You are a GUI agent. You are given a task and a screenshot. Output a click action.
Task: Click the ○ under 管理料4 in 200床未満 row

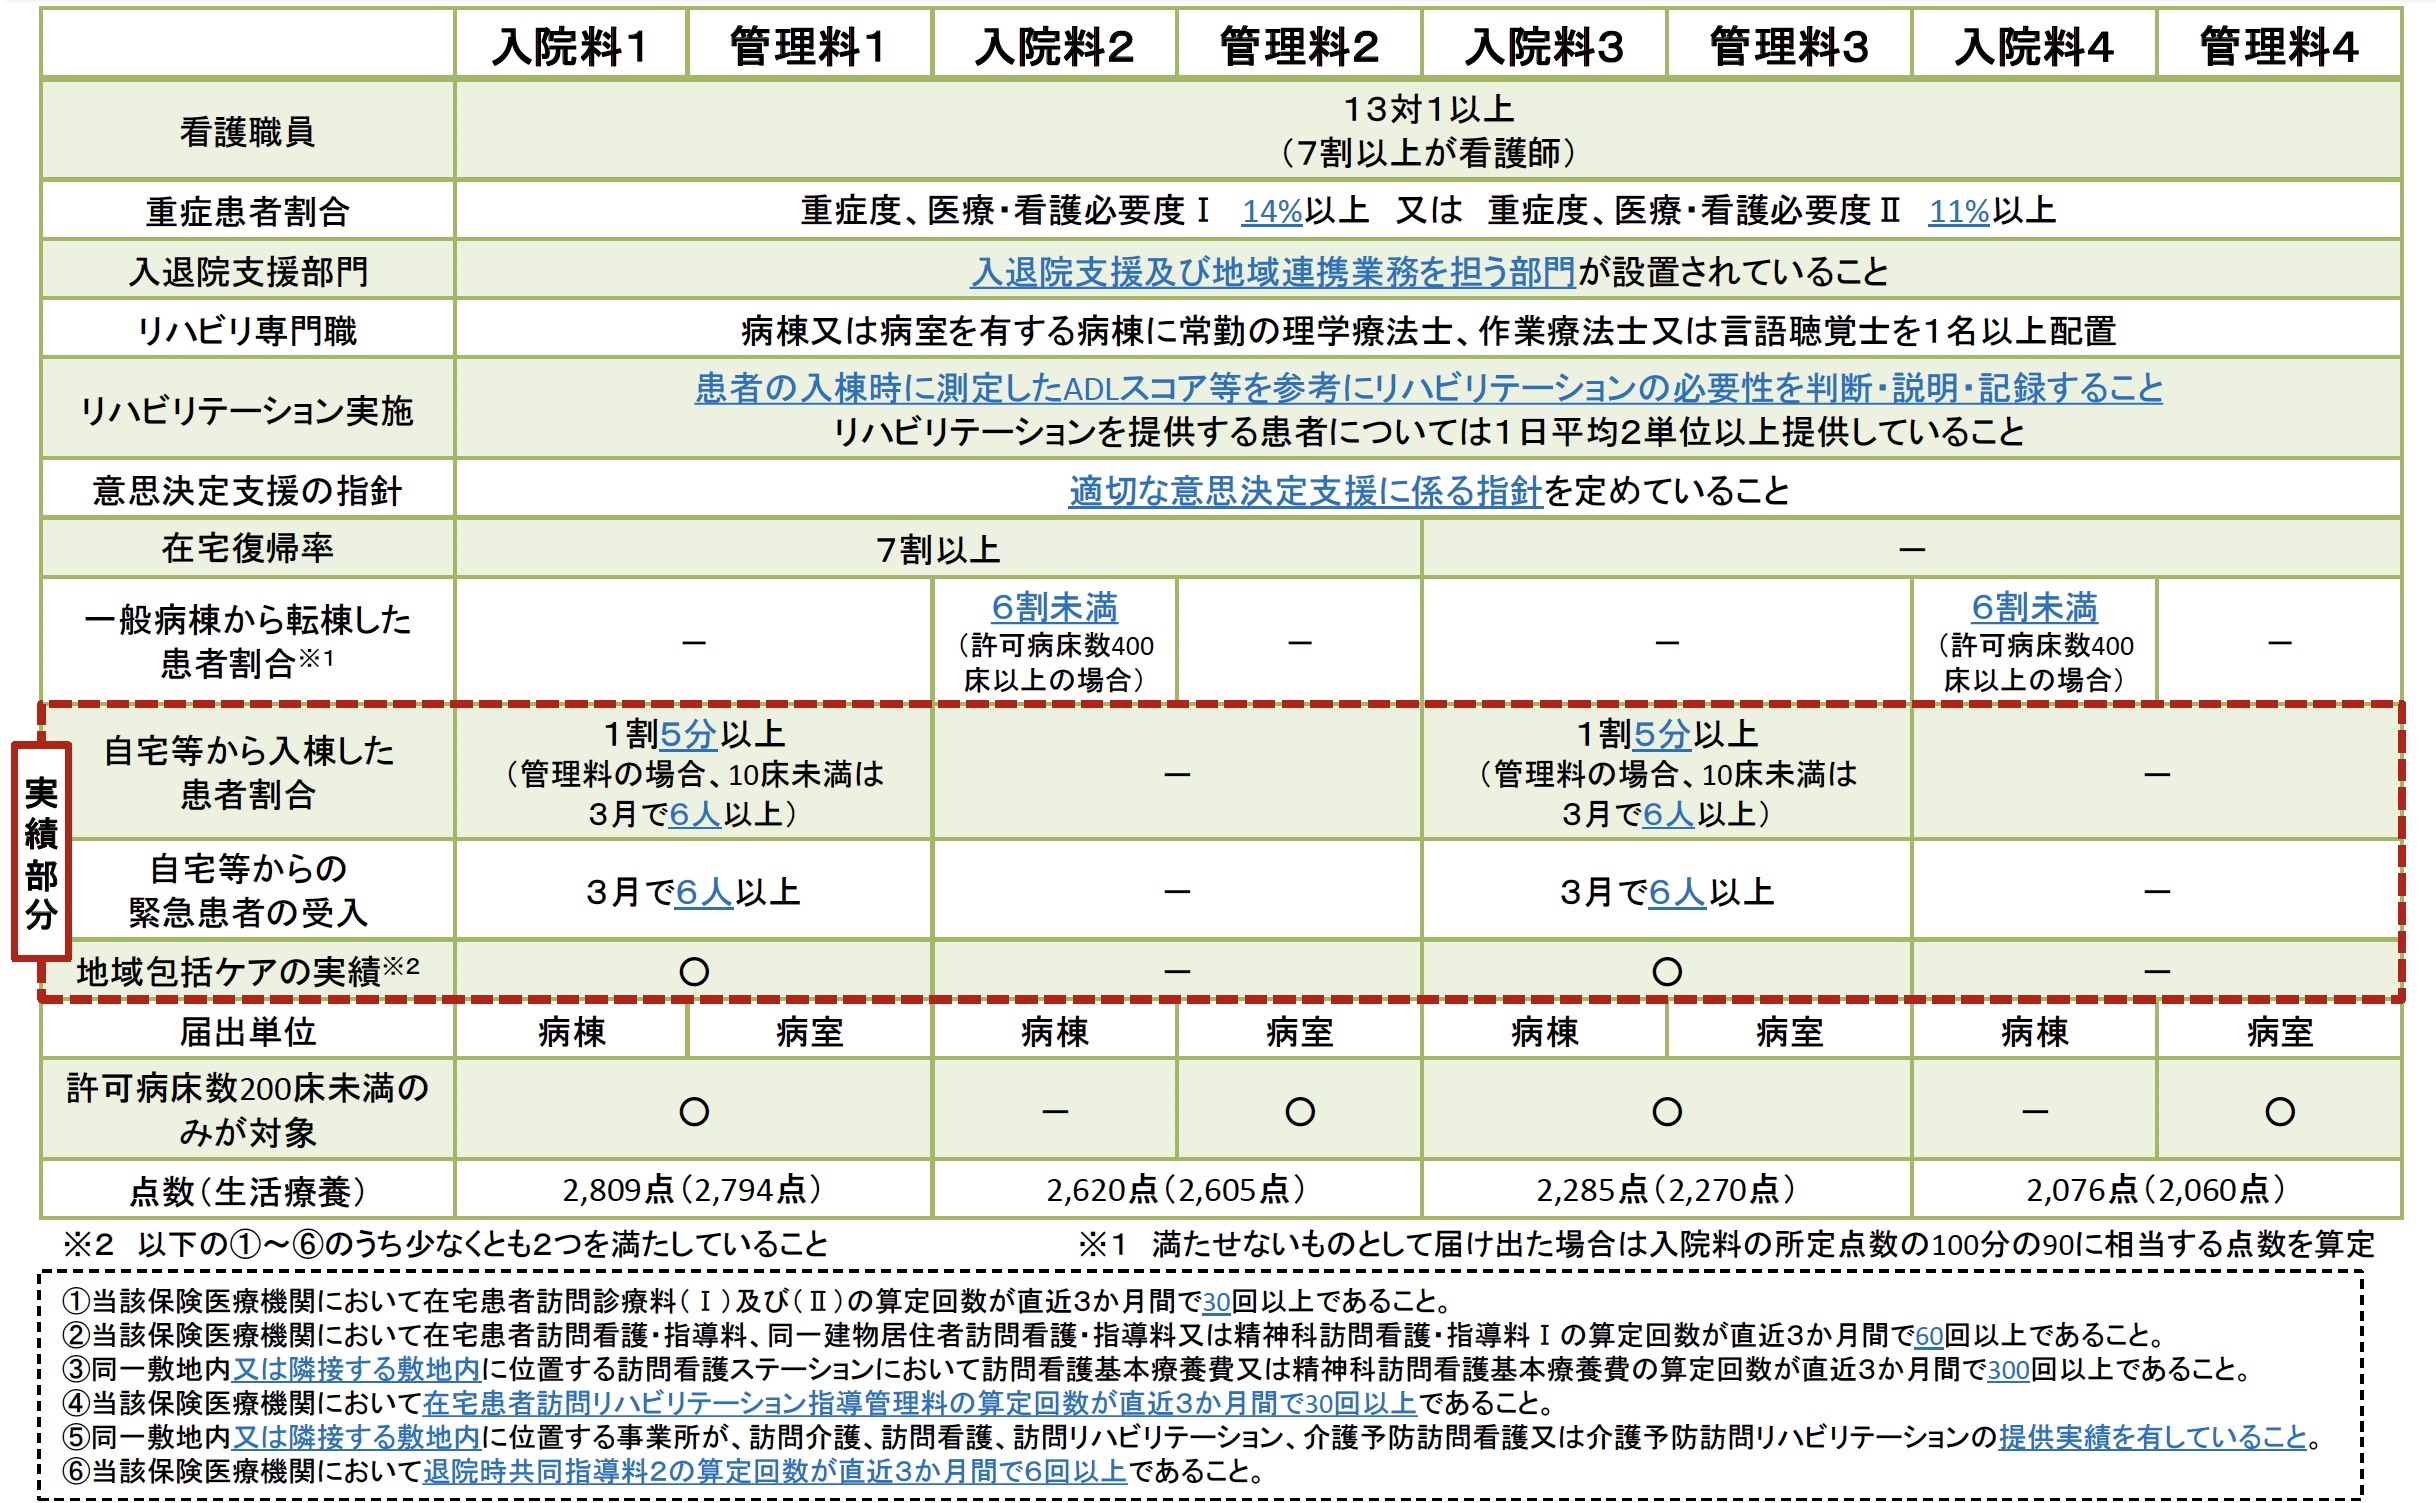[2280, 1111]
